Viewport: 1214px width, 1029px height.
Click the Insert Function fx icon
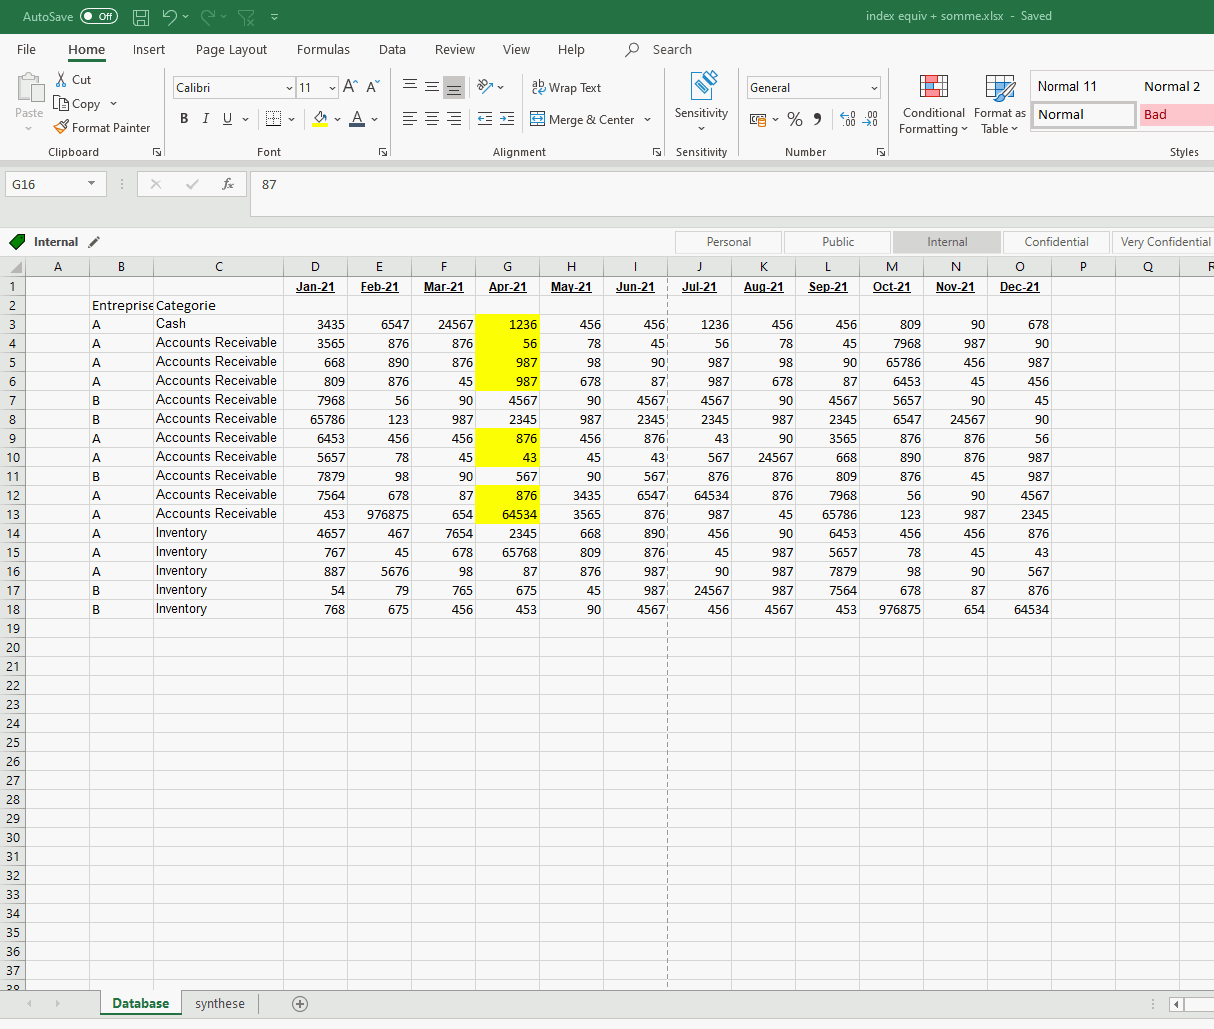click(228, 184)
